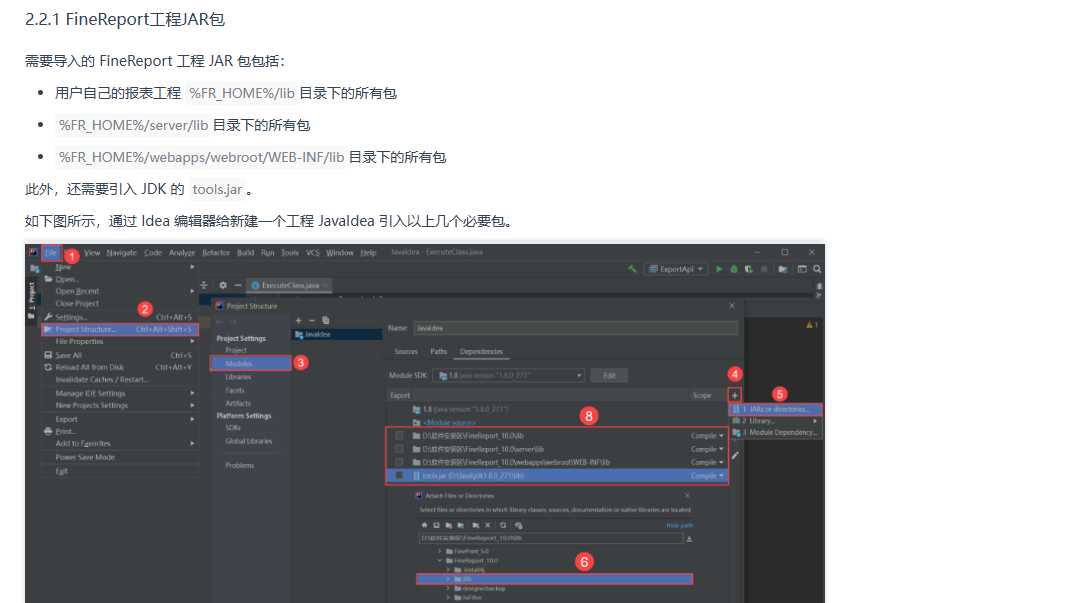The height and width of the screenshot is (603, 1079).
Task: Select the JavaIdea module in list
Action: click(x=337, y=335)
